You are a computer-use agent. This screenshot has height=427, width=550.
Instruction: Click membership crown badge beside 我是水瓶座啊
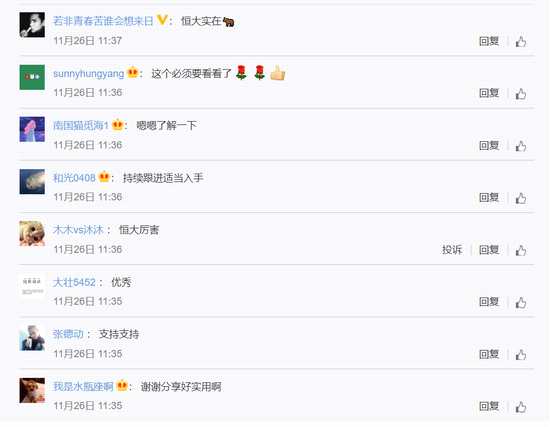(x=122, y=386)
